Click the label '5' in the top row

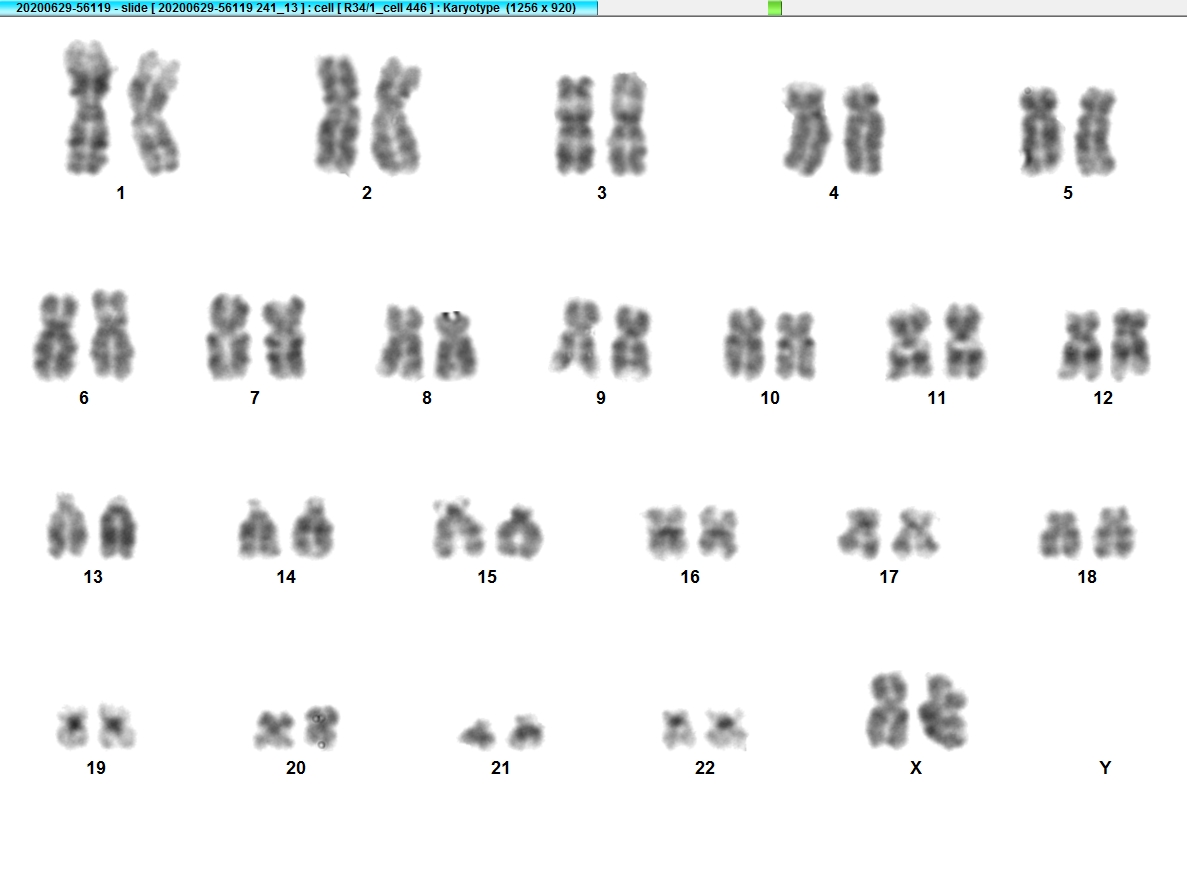(1068, 193)
